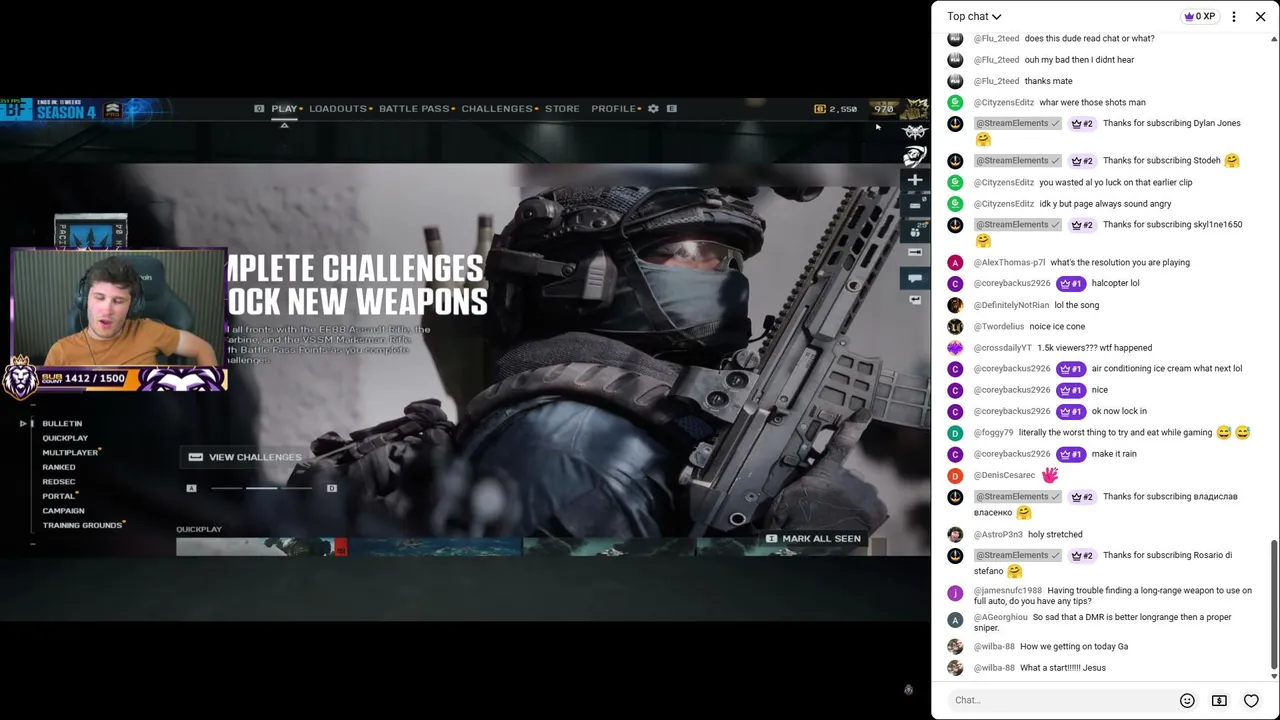Click the A previous-slide key prompt

coord(191,488)
